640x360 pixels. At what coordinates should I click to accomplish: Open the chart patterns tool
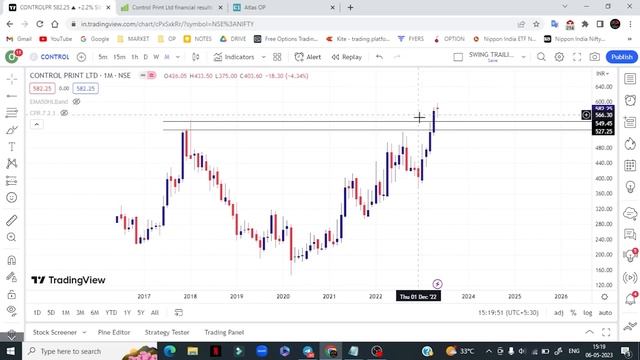point(11,164)
